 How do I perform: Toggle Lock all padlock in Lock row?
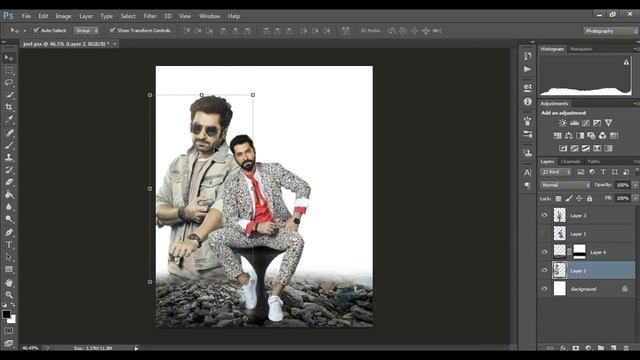pos(589,198)
